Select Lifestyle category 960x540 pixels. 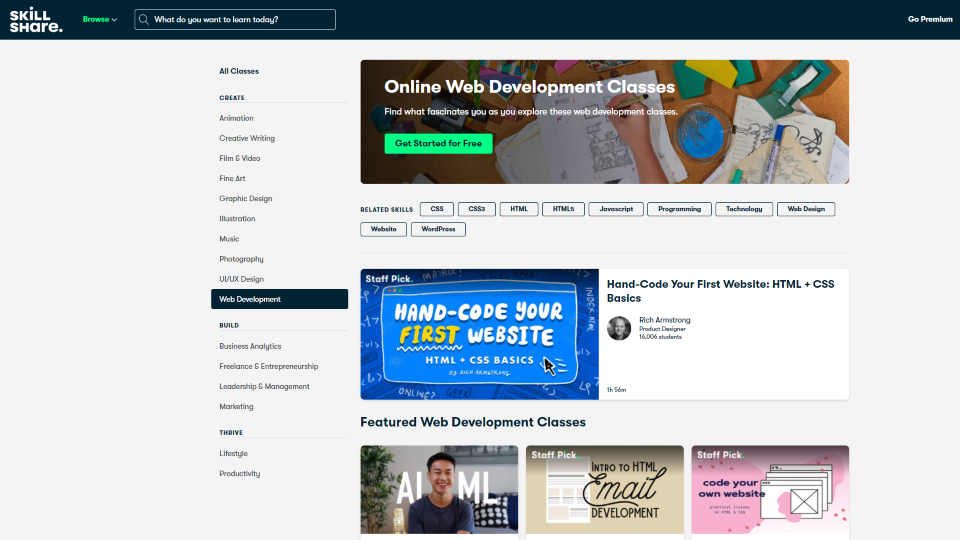tap(233, 454)
